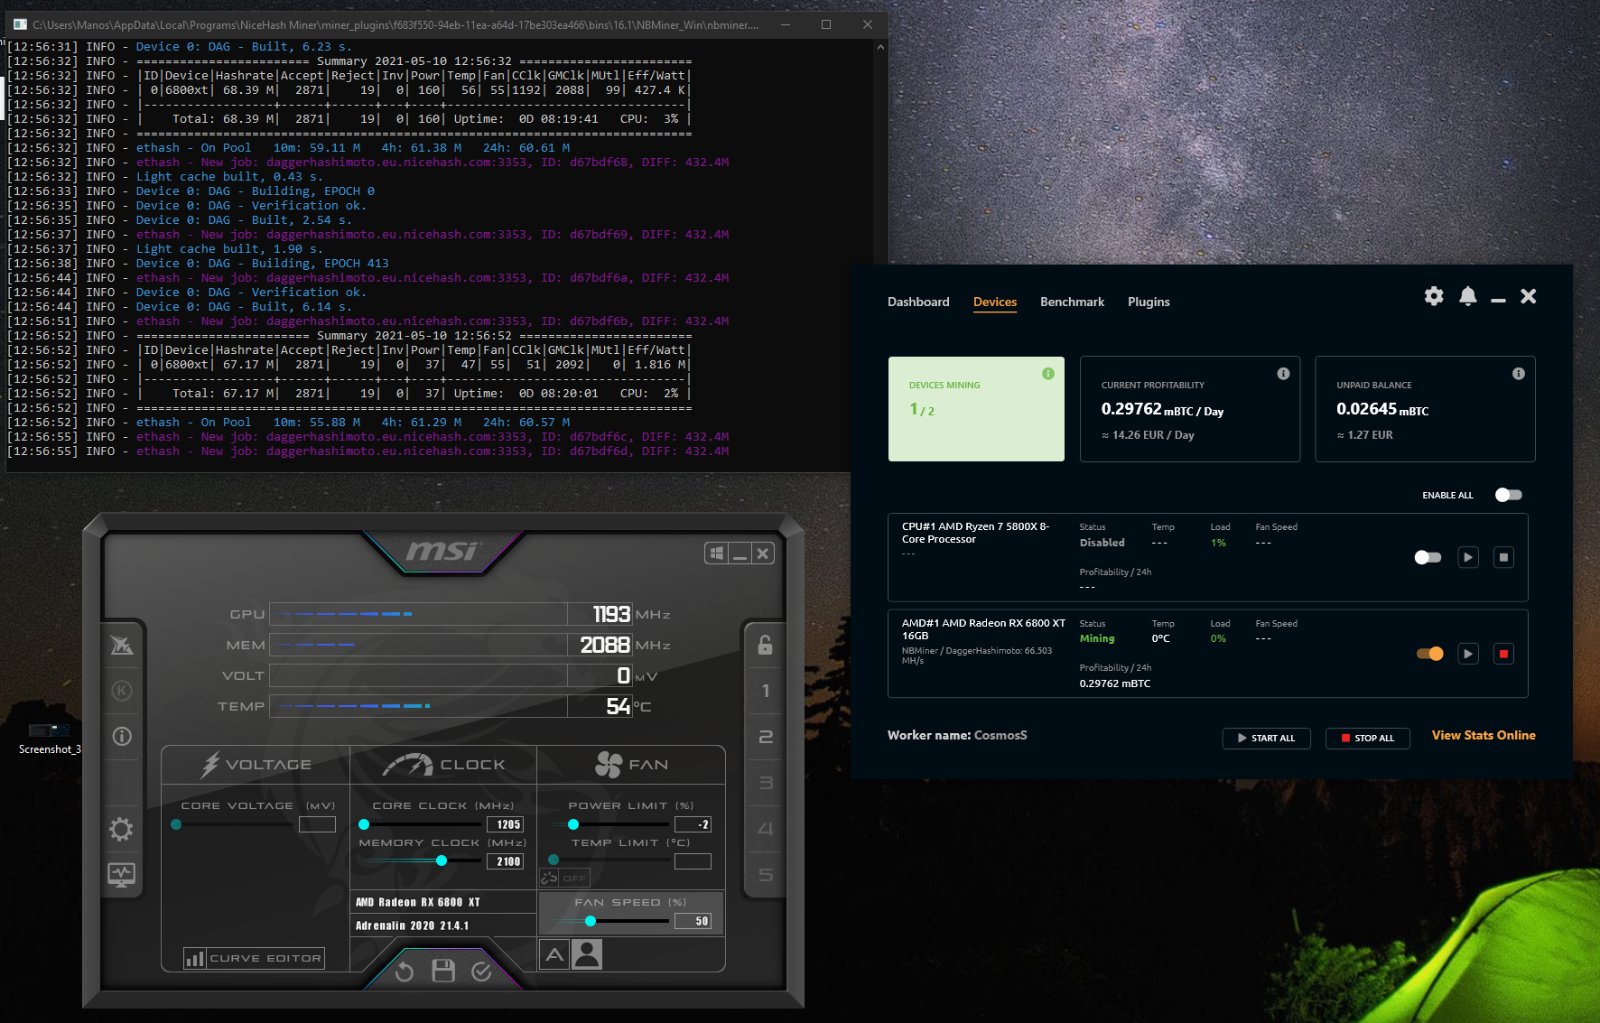Switch to the Devices tab
This screenshot has width=1600, height=1023.
(995, 302)
